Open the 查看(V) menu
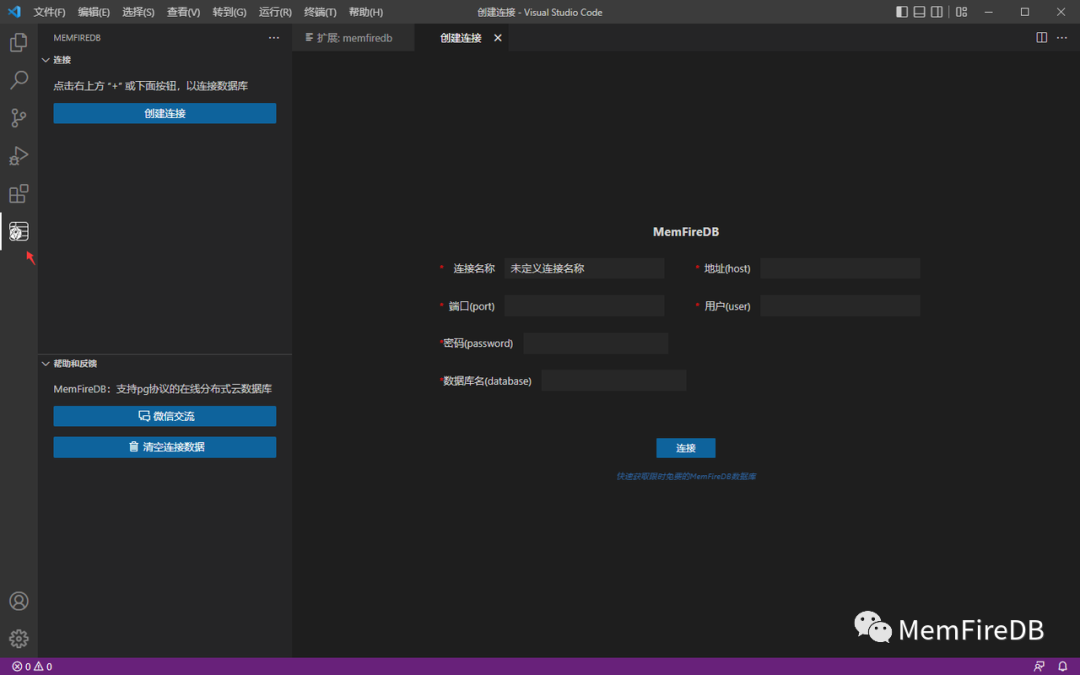The height and width of the screenshot is (675, 1080). pos(183,12)
